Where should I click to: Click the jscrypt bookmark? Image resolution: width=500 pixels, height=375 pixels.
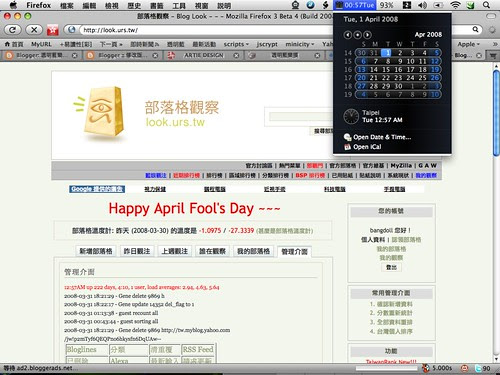point(267,44)
